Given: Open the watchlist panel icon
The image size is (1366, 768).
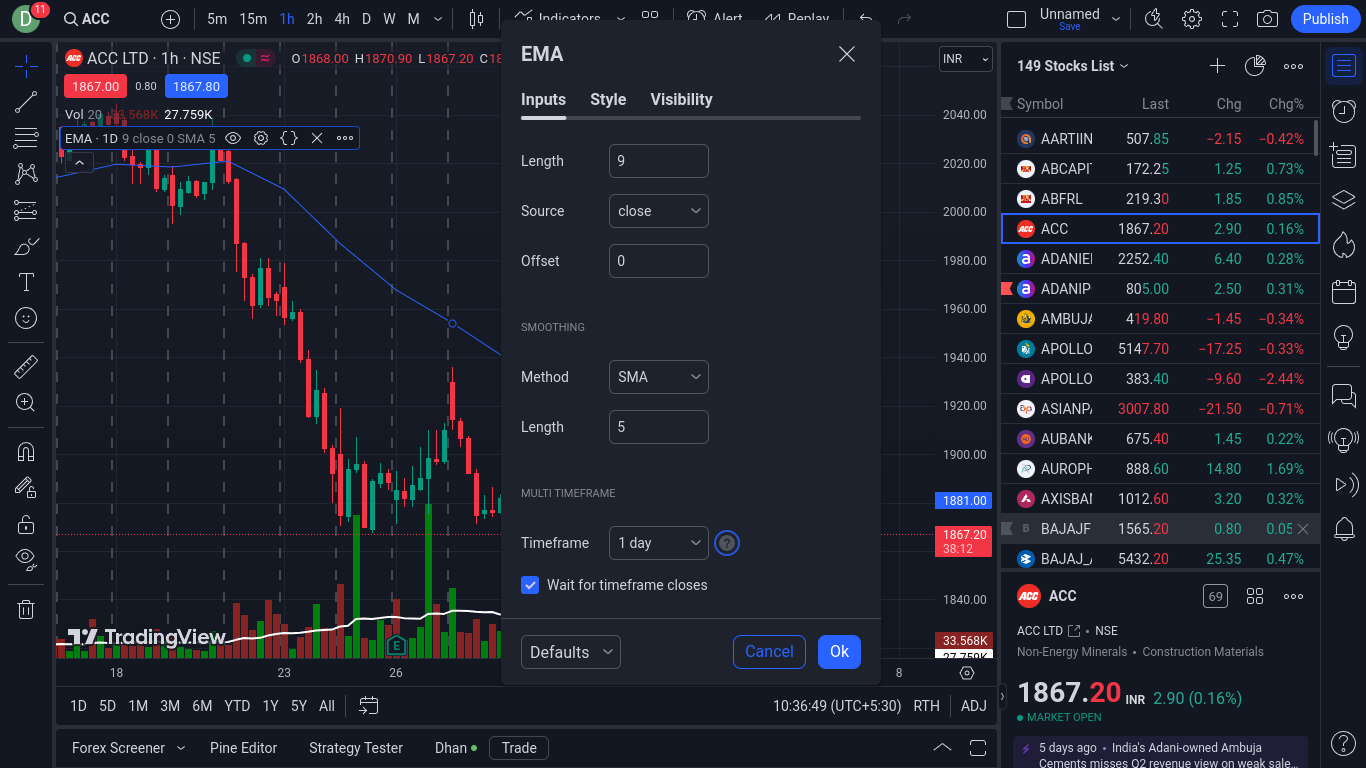Looking at the screenshot, I should (1343, 67).
